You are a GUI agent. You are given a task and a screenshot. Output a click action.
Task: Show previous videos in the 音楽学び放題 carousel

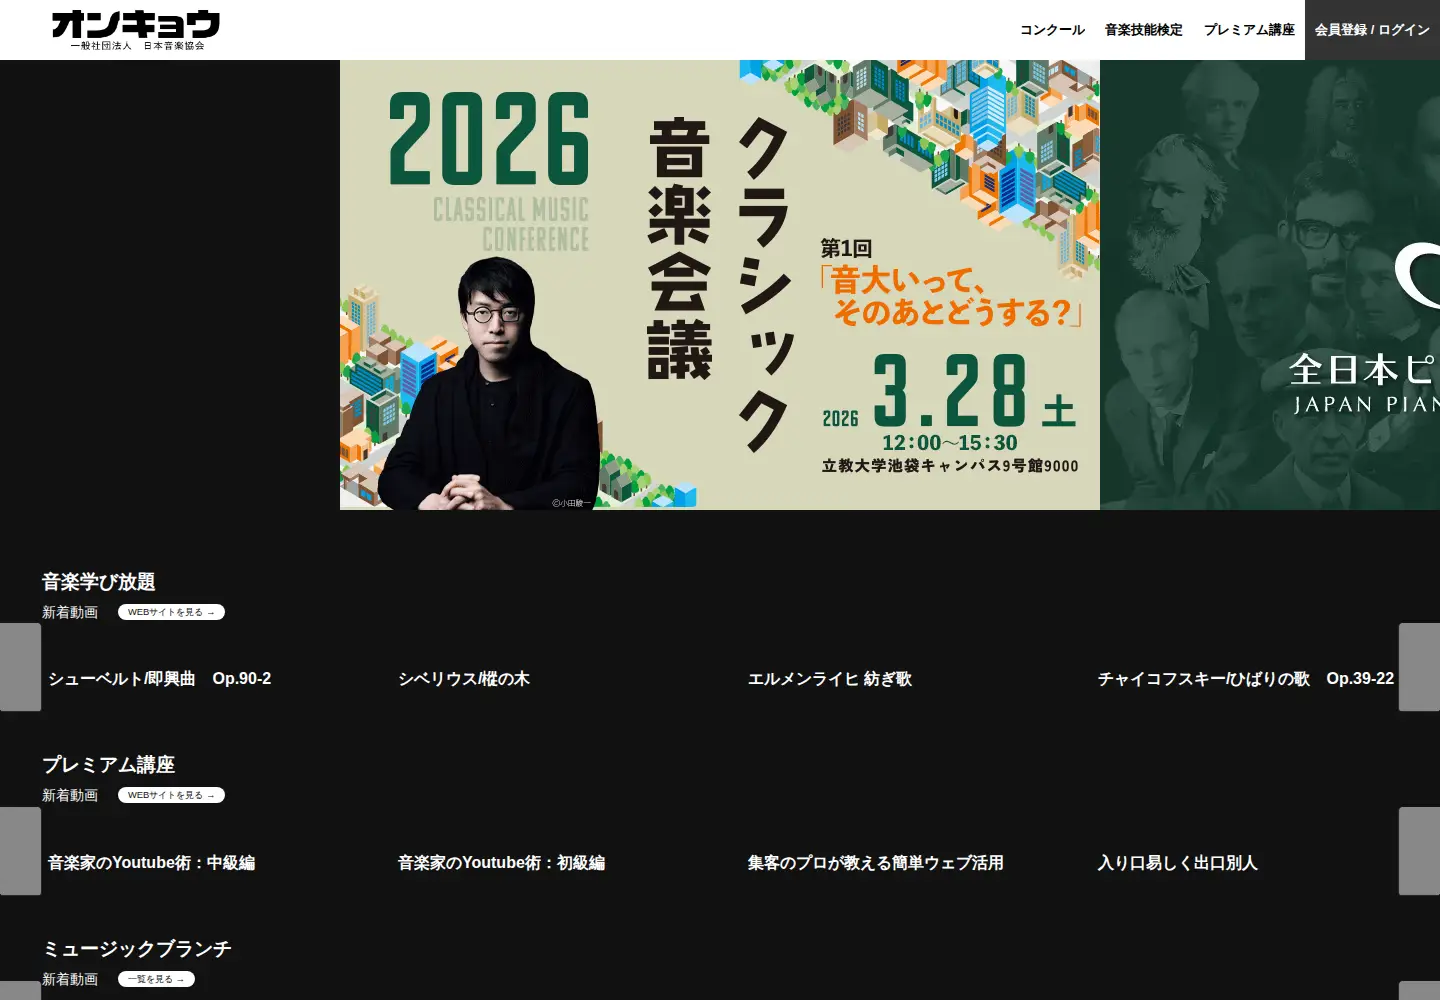click(x=20, y=667)
